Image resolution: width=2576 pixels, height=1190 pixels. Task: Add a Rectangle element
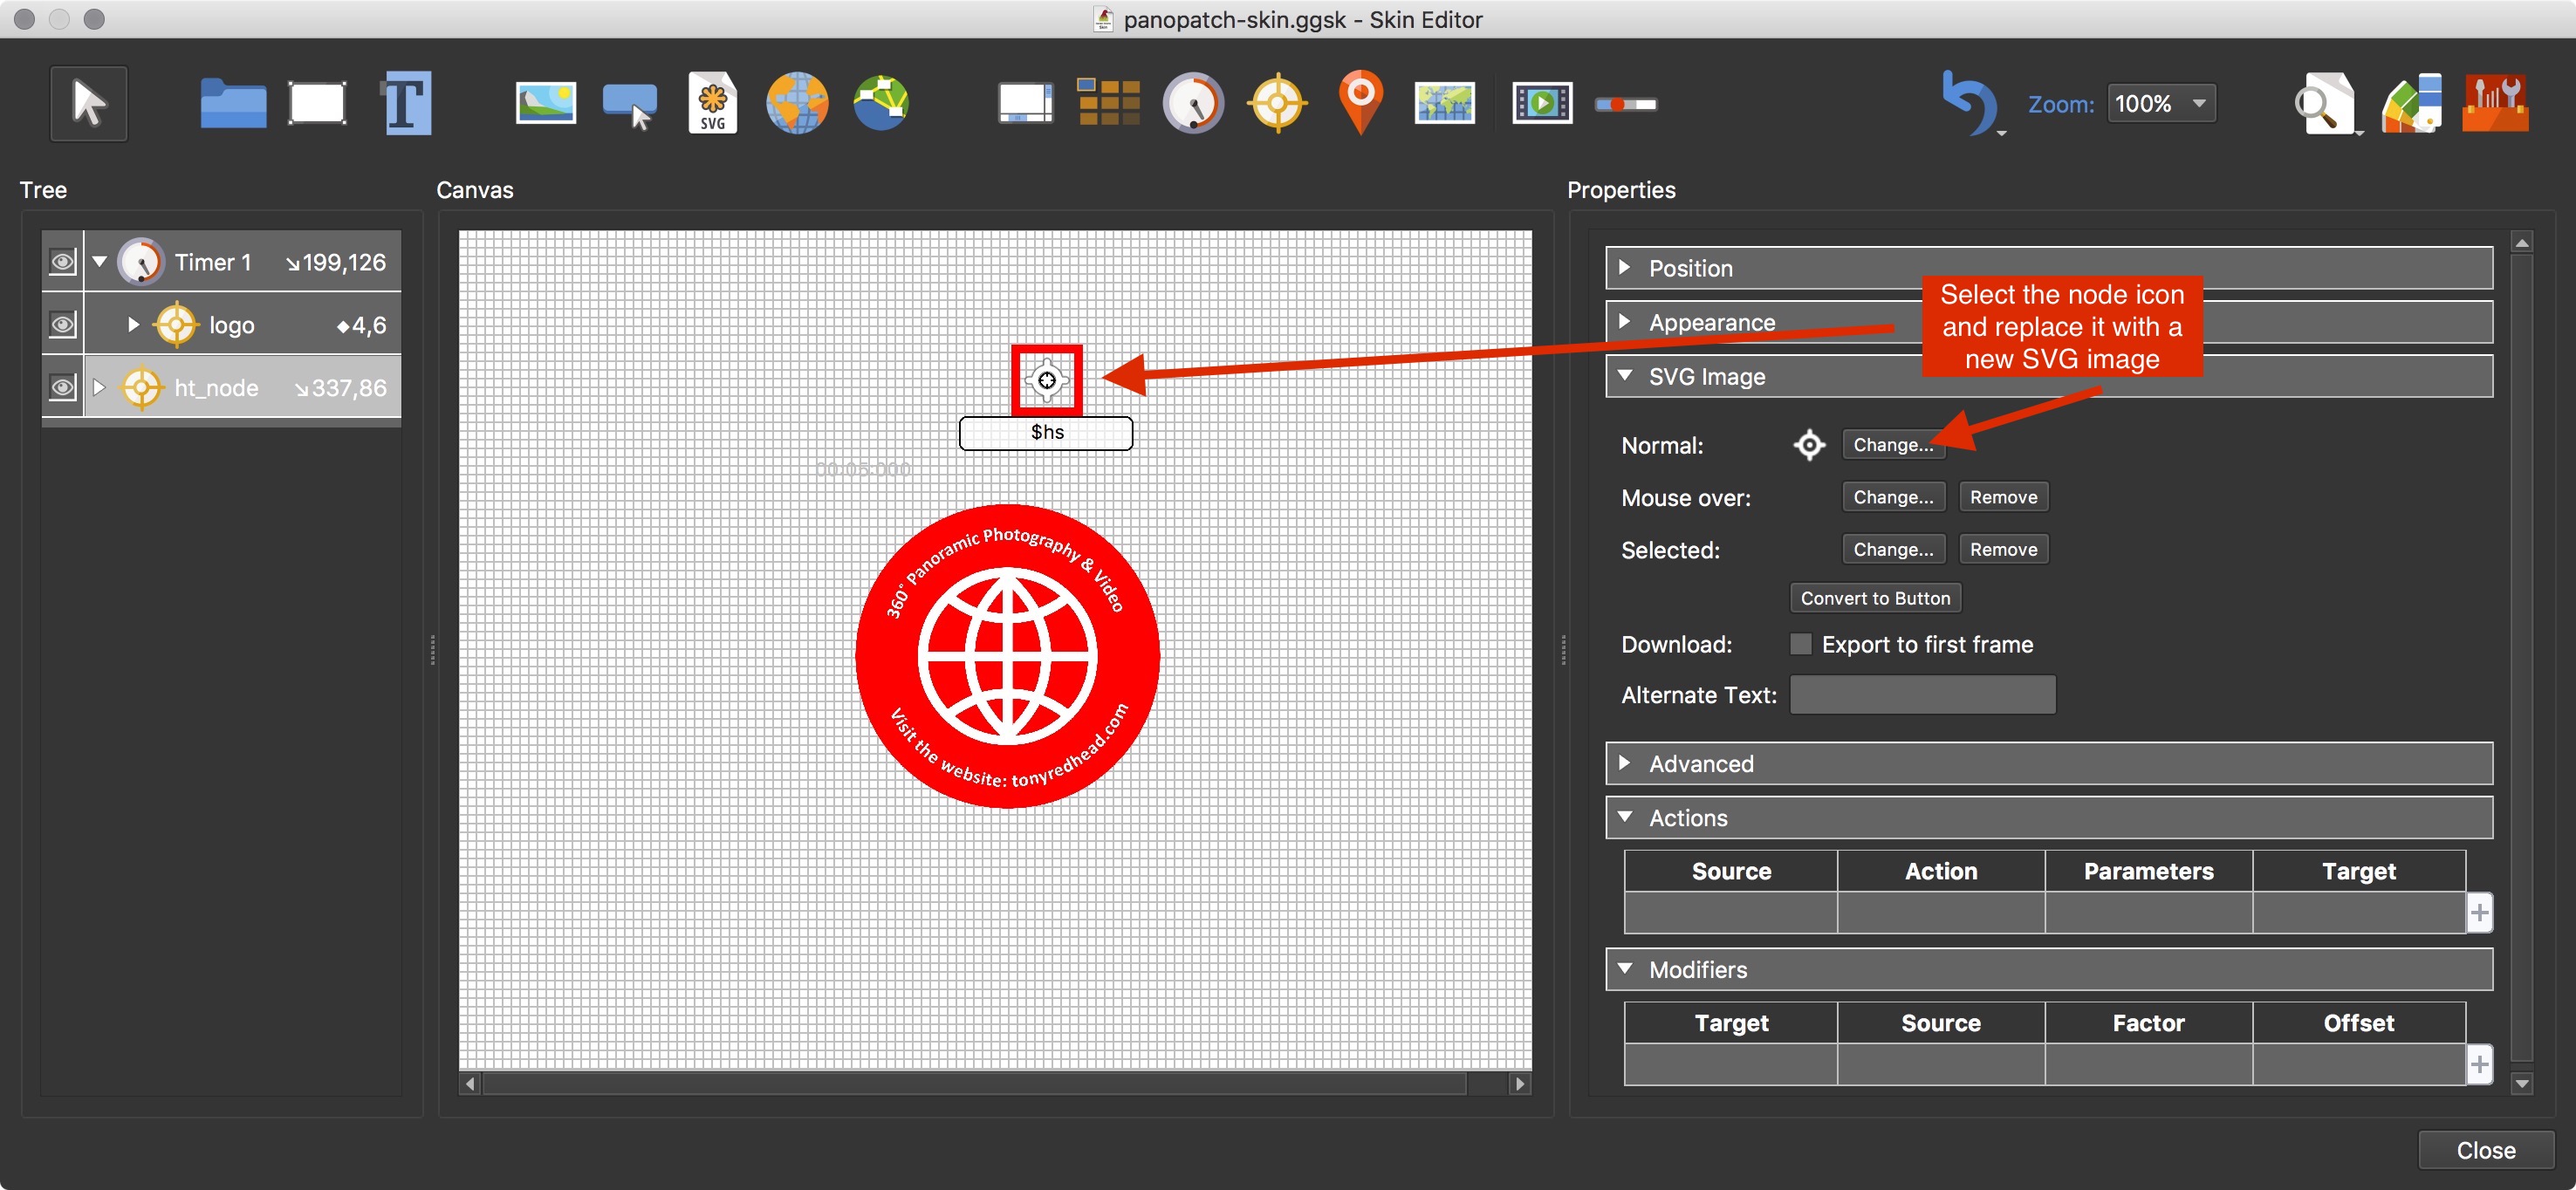tap(317, 103)
